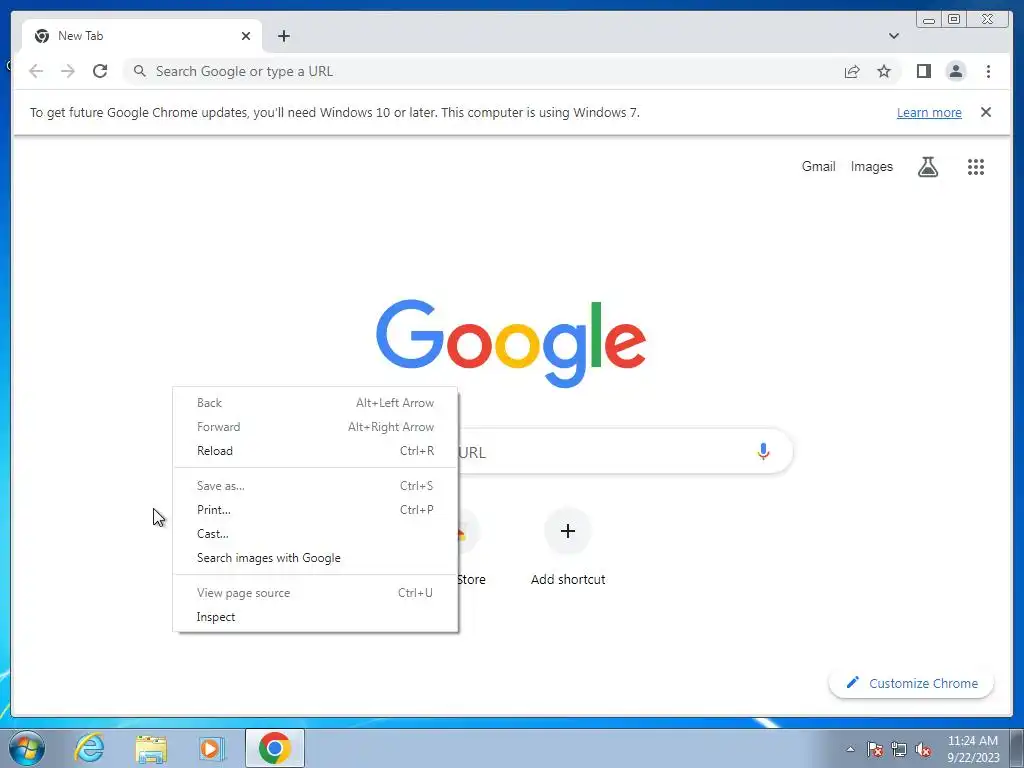The image size is (1024, 768).
Task: Open the Chrome three-dot menu
Action: pos(988,71)
